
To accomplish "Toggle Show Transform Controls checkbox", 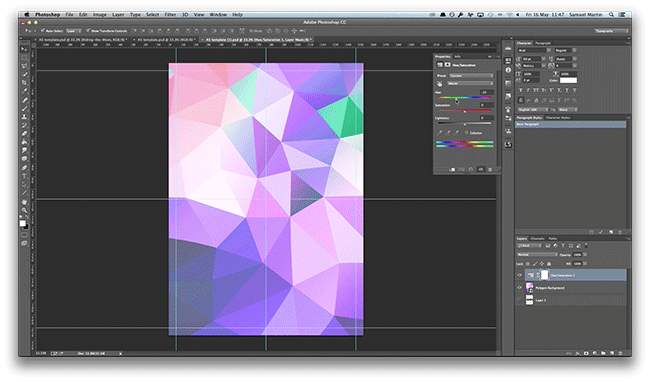I will point(88,31).
